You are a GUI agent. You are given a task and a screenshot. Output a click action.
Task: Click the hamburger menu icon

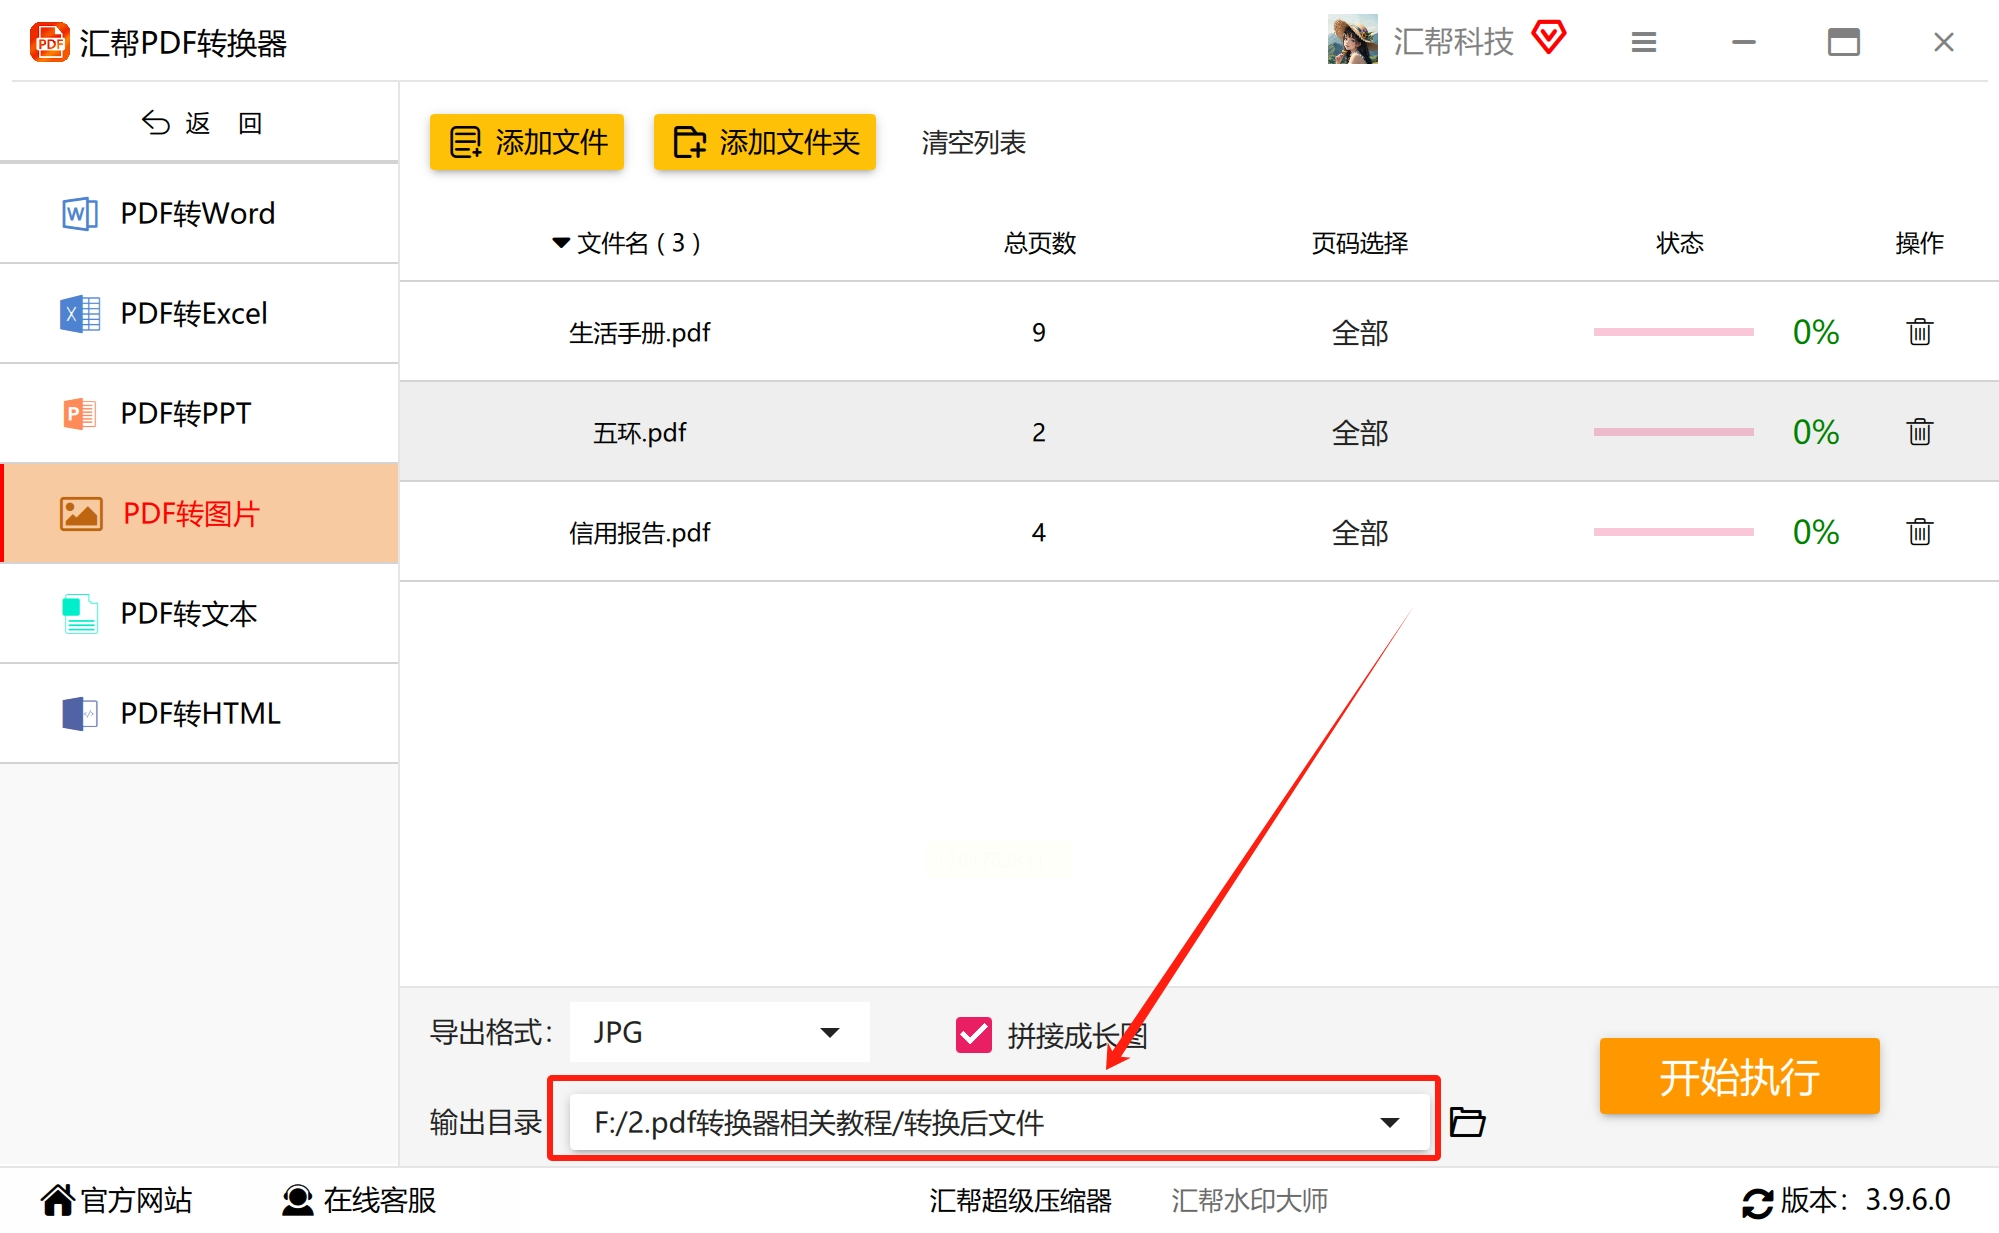click(x=1643, y=43)
